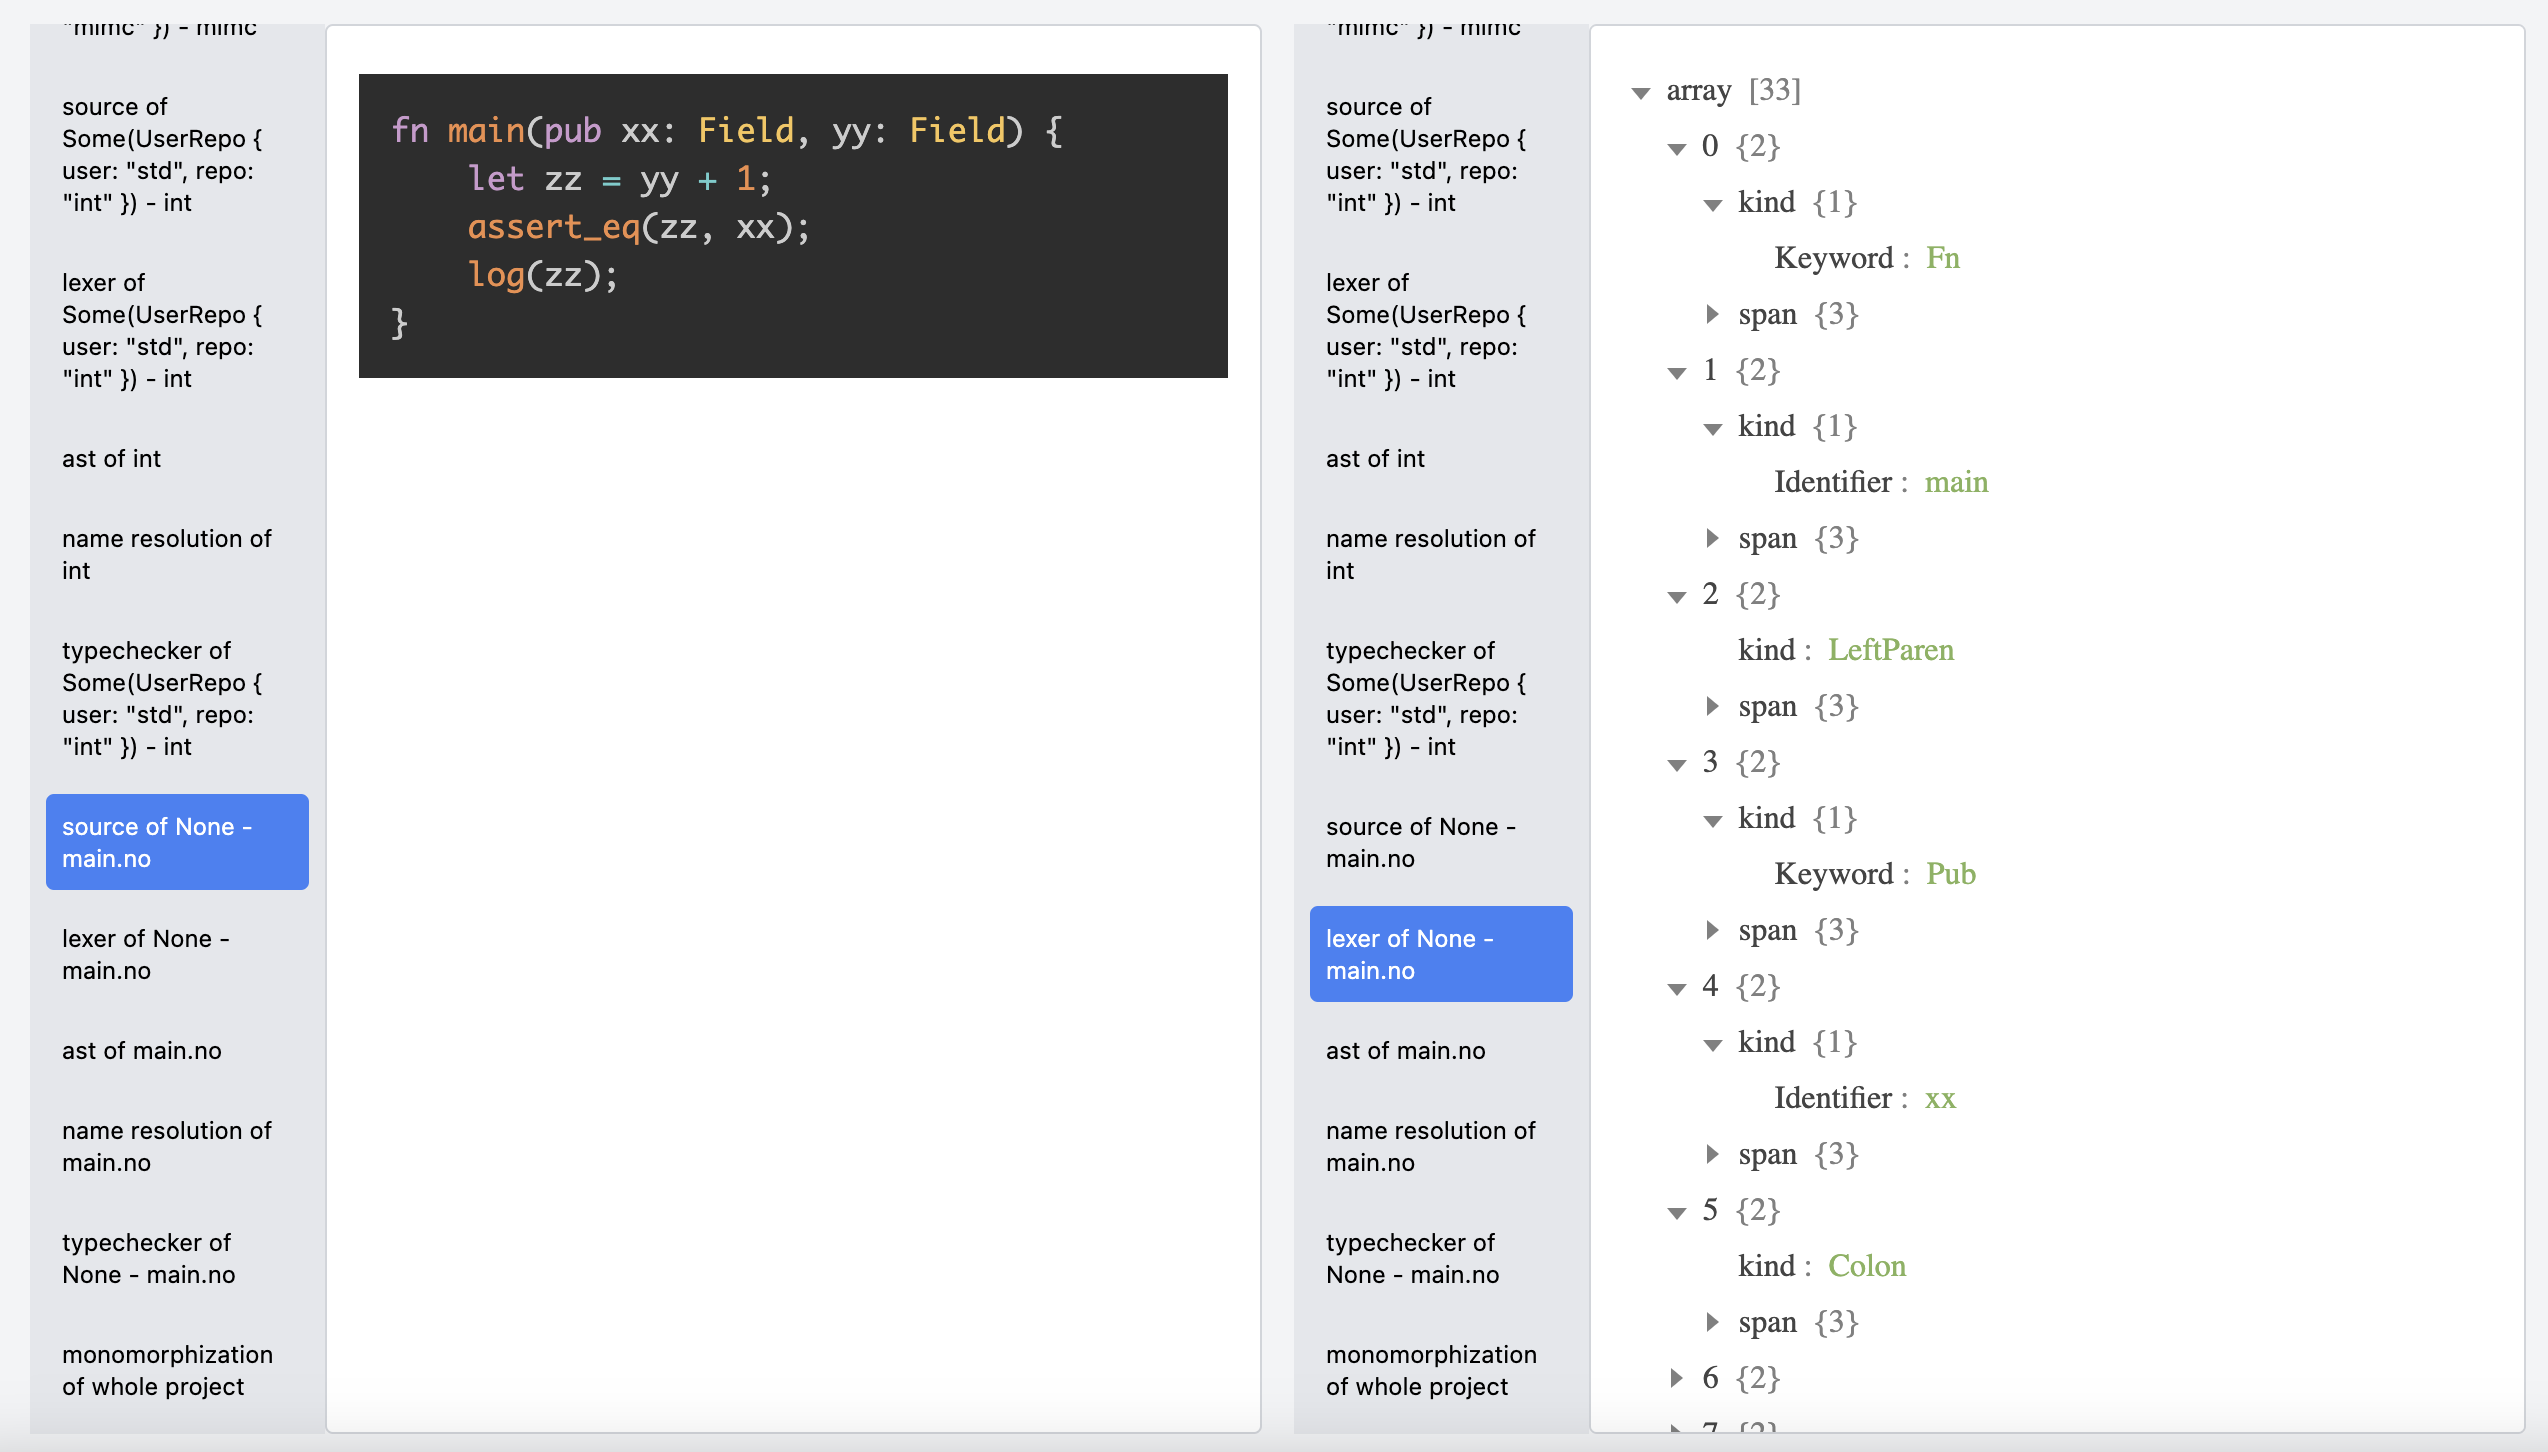Viewport: 2548px width, 1452px height.
Task: Open 'monomorphization of whole project' right sidebar
Action: 1430,1371
